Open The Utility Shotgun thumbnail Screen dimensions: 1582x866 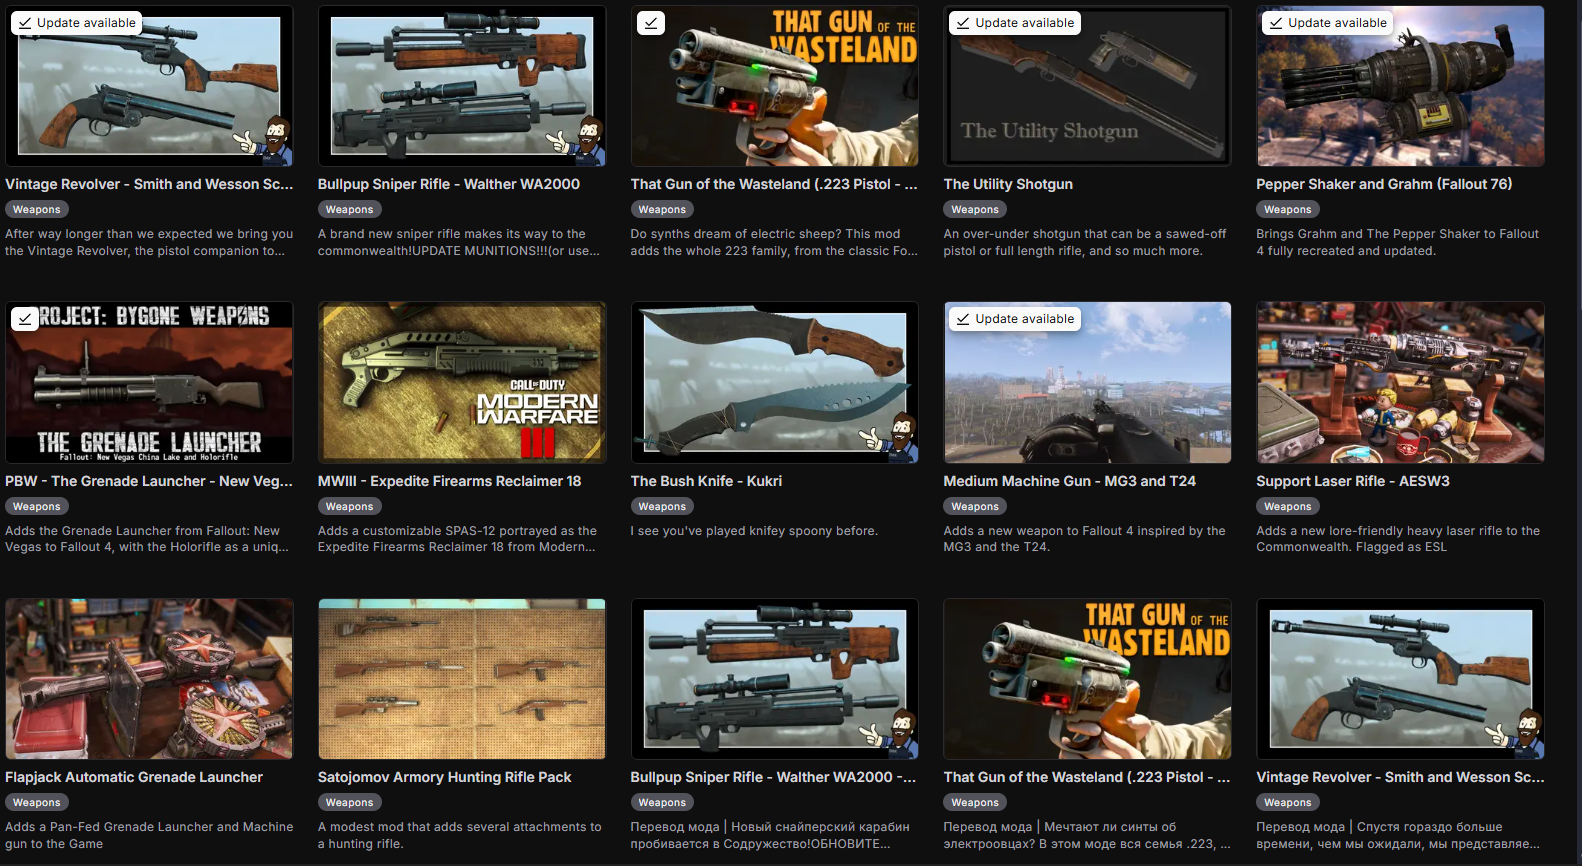(1087, 86)
